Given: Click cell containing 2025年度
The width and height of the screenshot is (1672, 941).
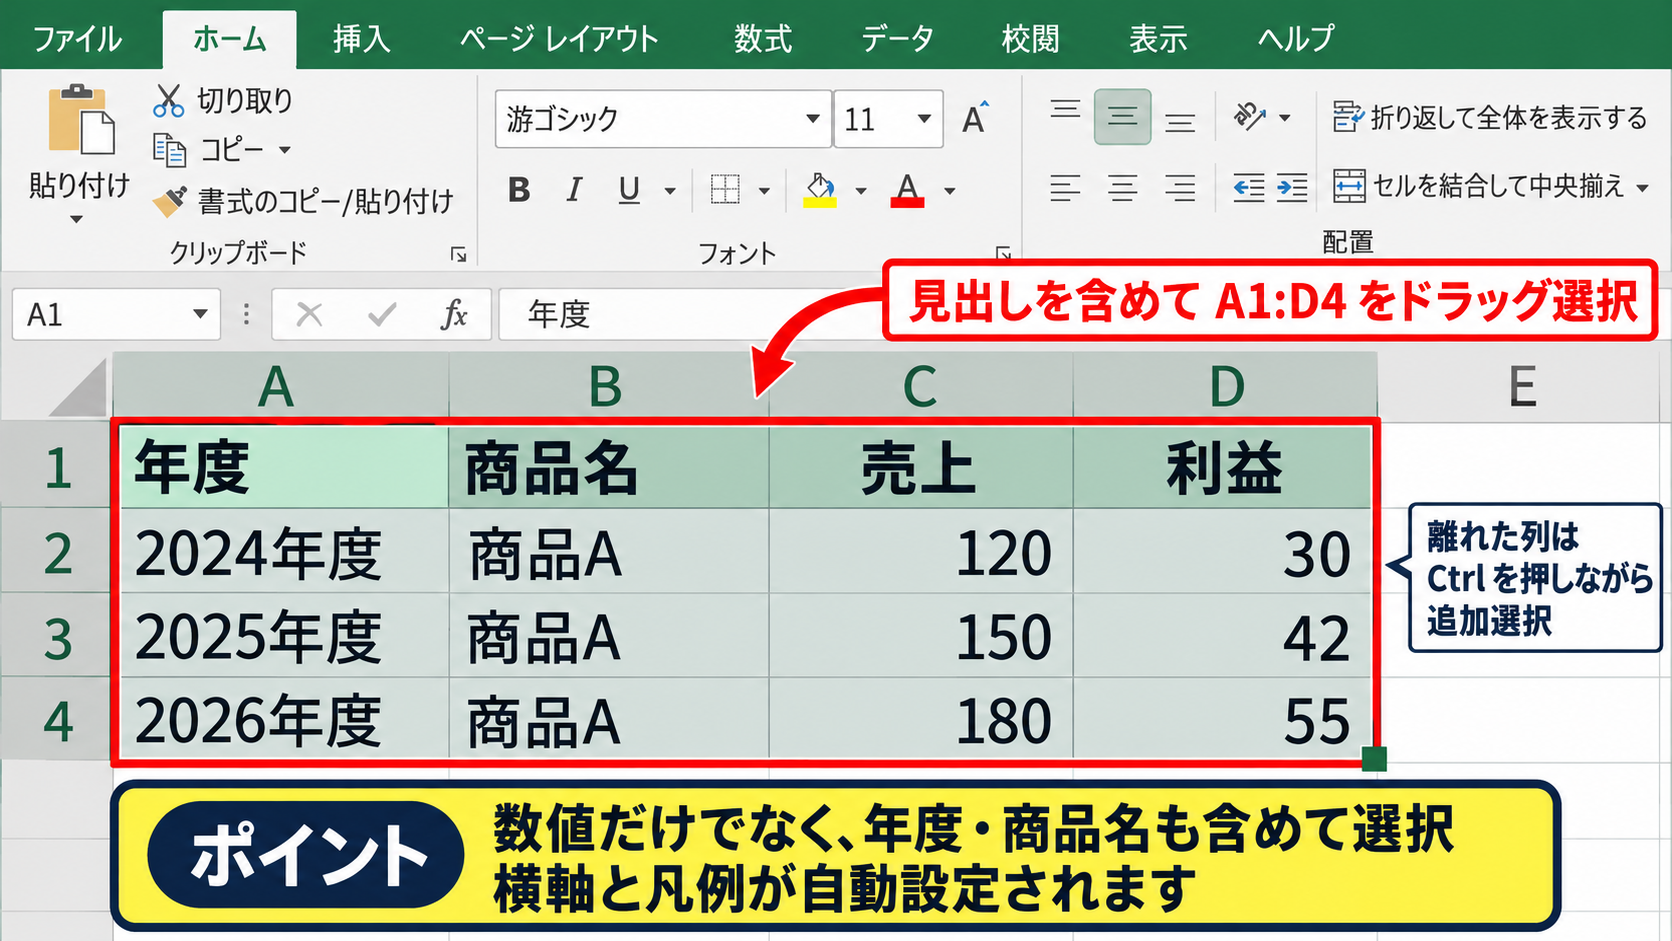Looking at the screenshot, I should click(284, 637).
